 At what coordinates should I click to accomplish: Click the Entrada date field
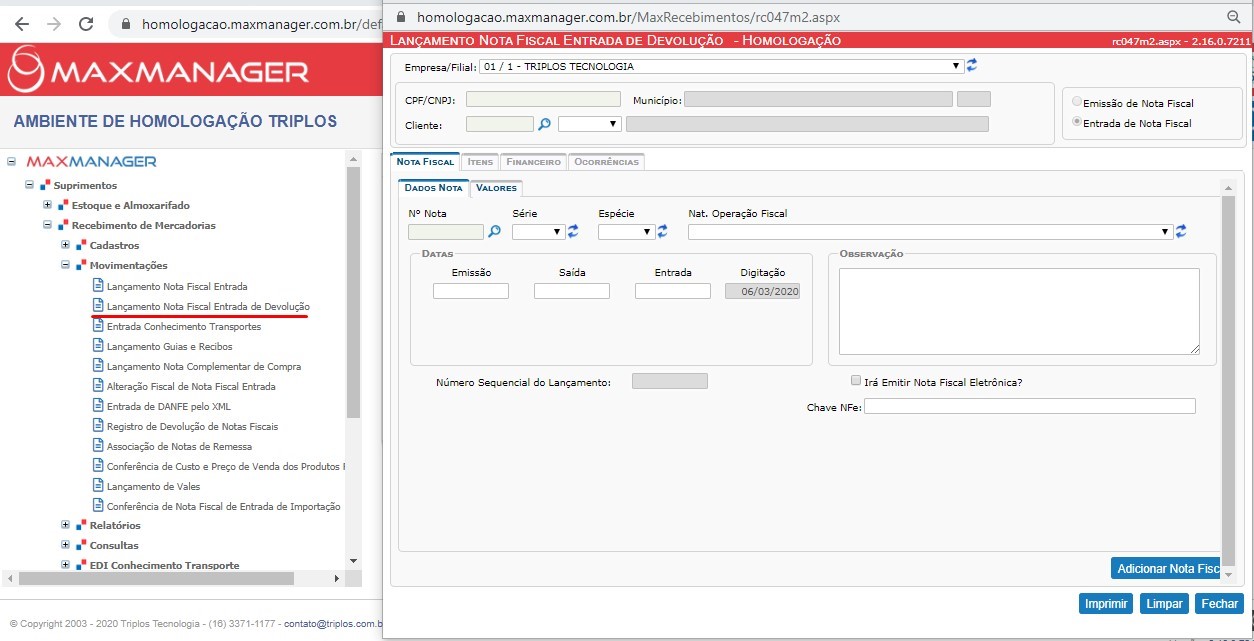pyautogui.click(x=673, y=291)
